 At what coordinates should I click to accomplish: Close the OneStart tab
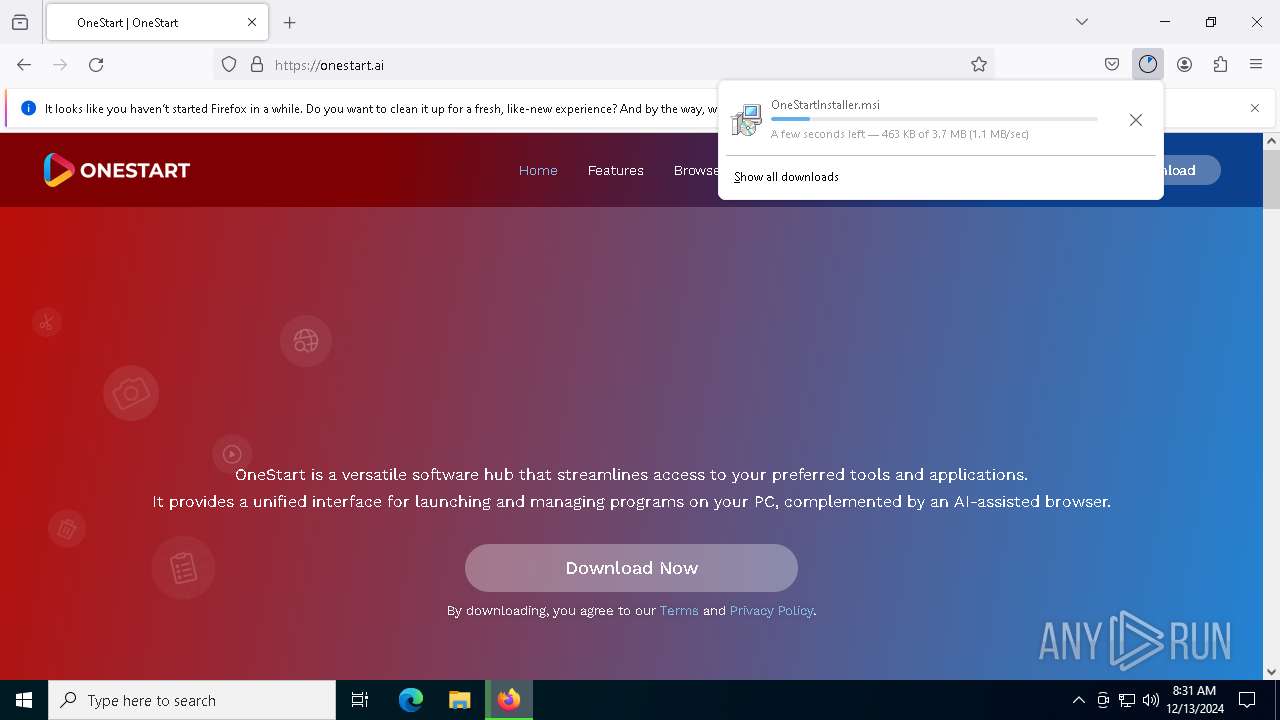pyautogui.click(x=252, y=22)
